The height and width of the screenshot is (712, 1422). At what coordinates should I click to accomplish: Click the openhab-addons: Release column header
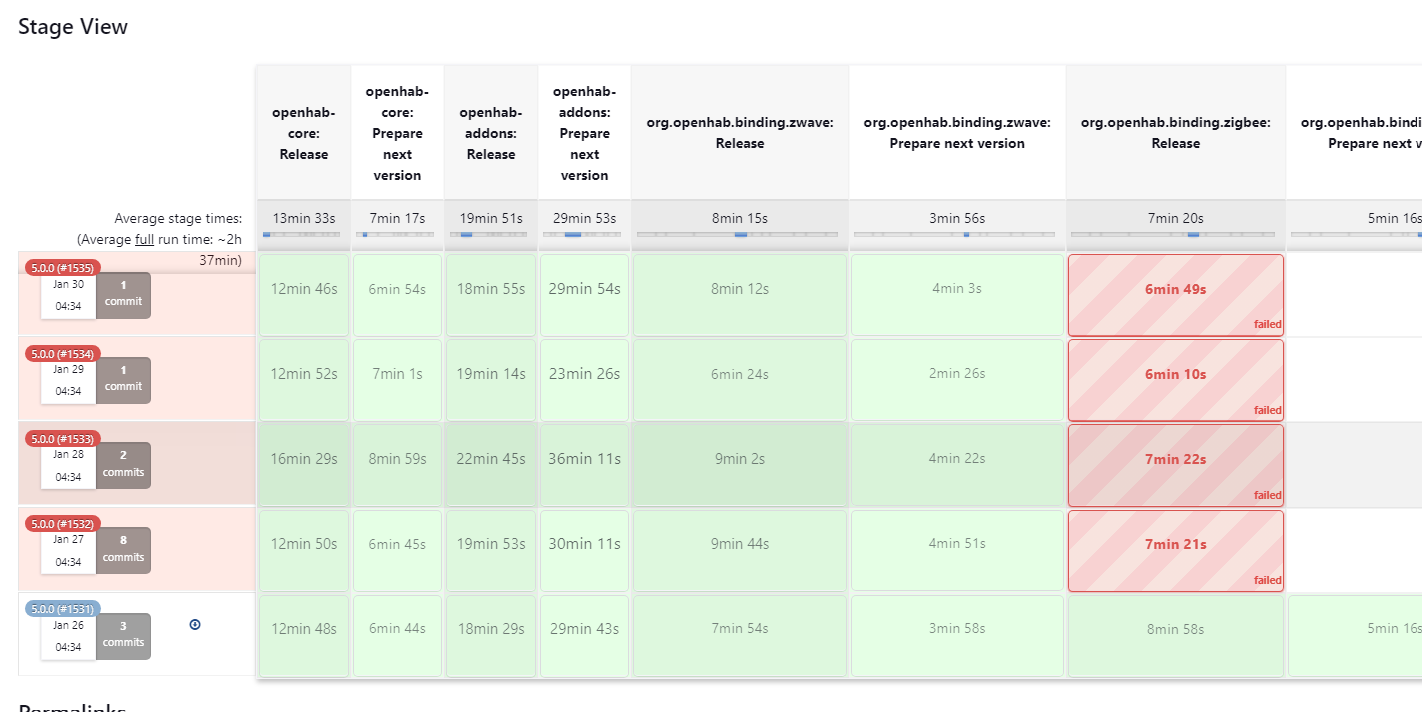pos(491,133)
